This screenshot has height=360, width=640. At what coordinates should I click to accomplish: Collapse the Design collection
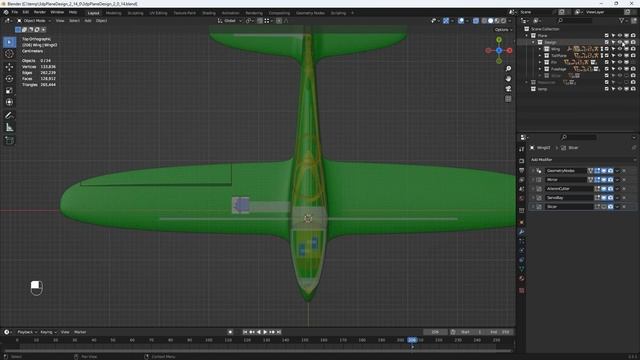(533, 42)
